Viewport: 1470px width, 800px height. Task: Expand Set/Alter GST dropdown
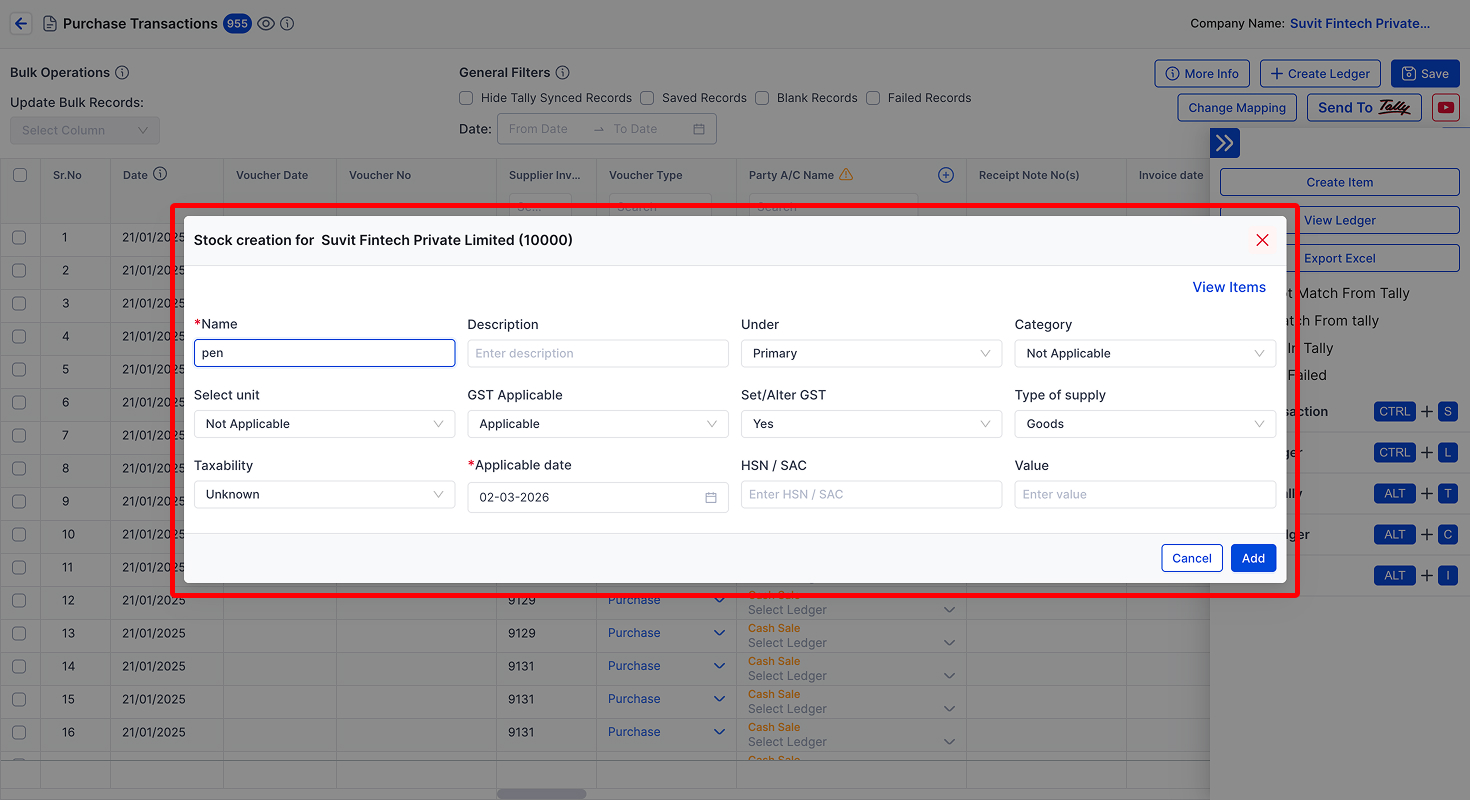click(x=871, y=424)
